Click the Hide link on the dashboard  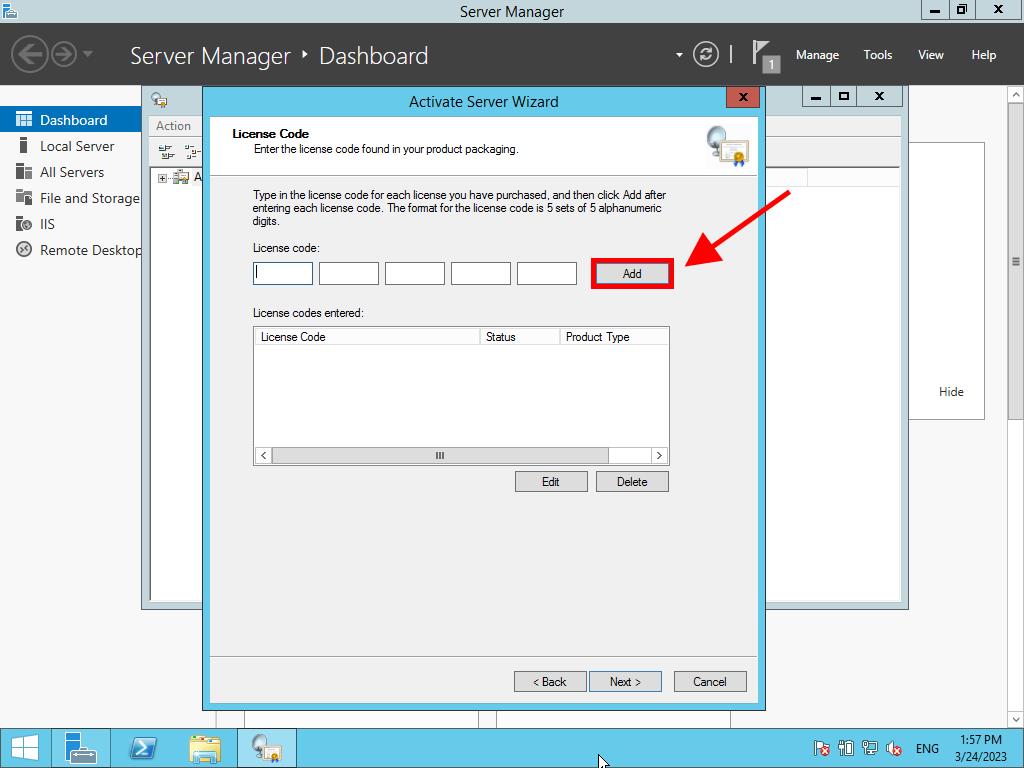951,392
